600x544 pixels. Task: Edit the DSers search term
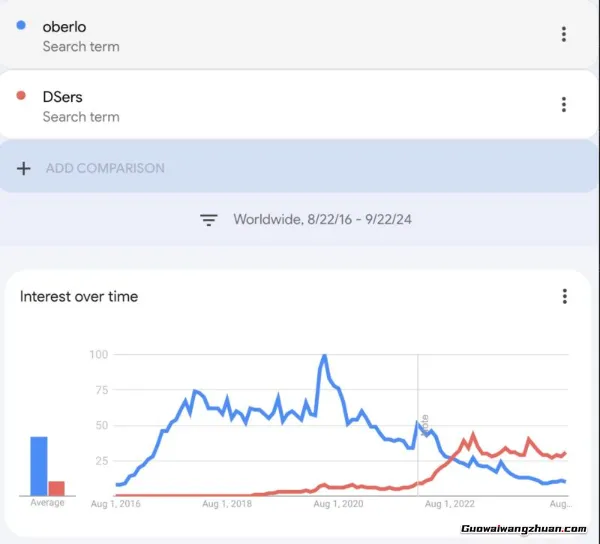click(x=62, y=97)
